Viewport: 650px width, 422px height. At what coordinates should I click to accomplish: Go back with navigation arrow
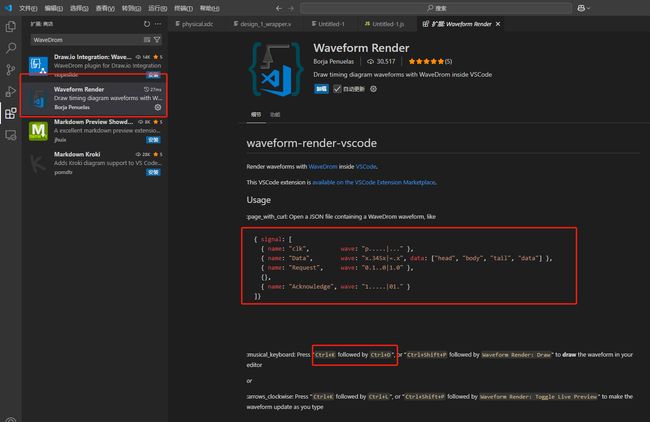279,8
